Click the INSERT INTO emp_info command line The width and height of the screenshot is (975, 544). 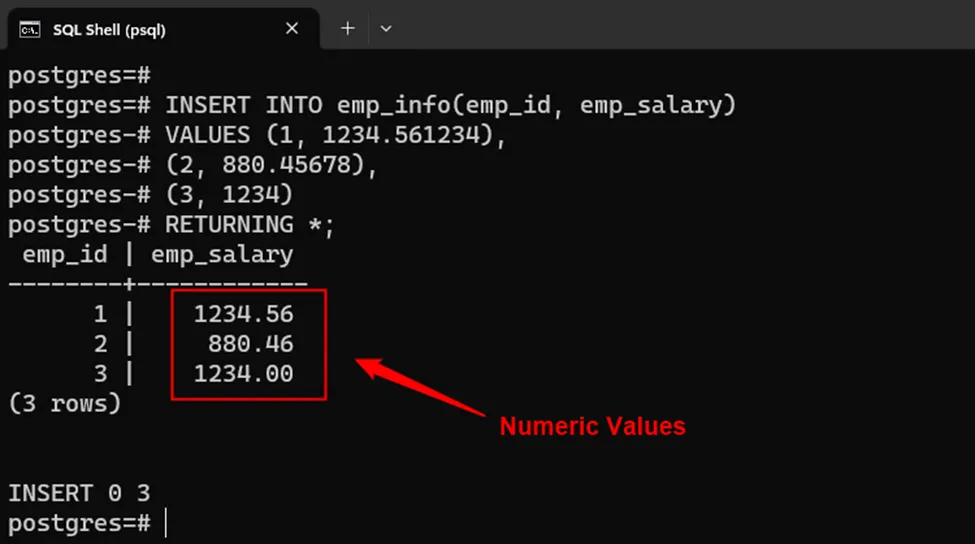pyautogui.click(x=450, y=105)
